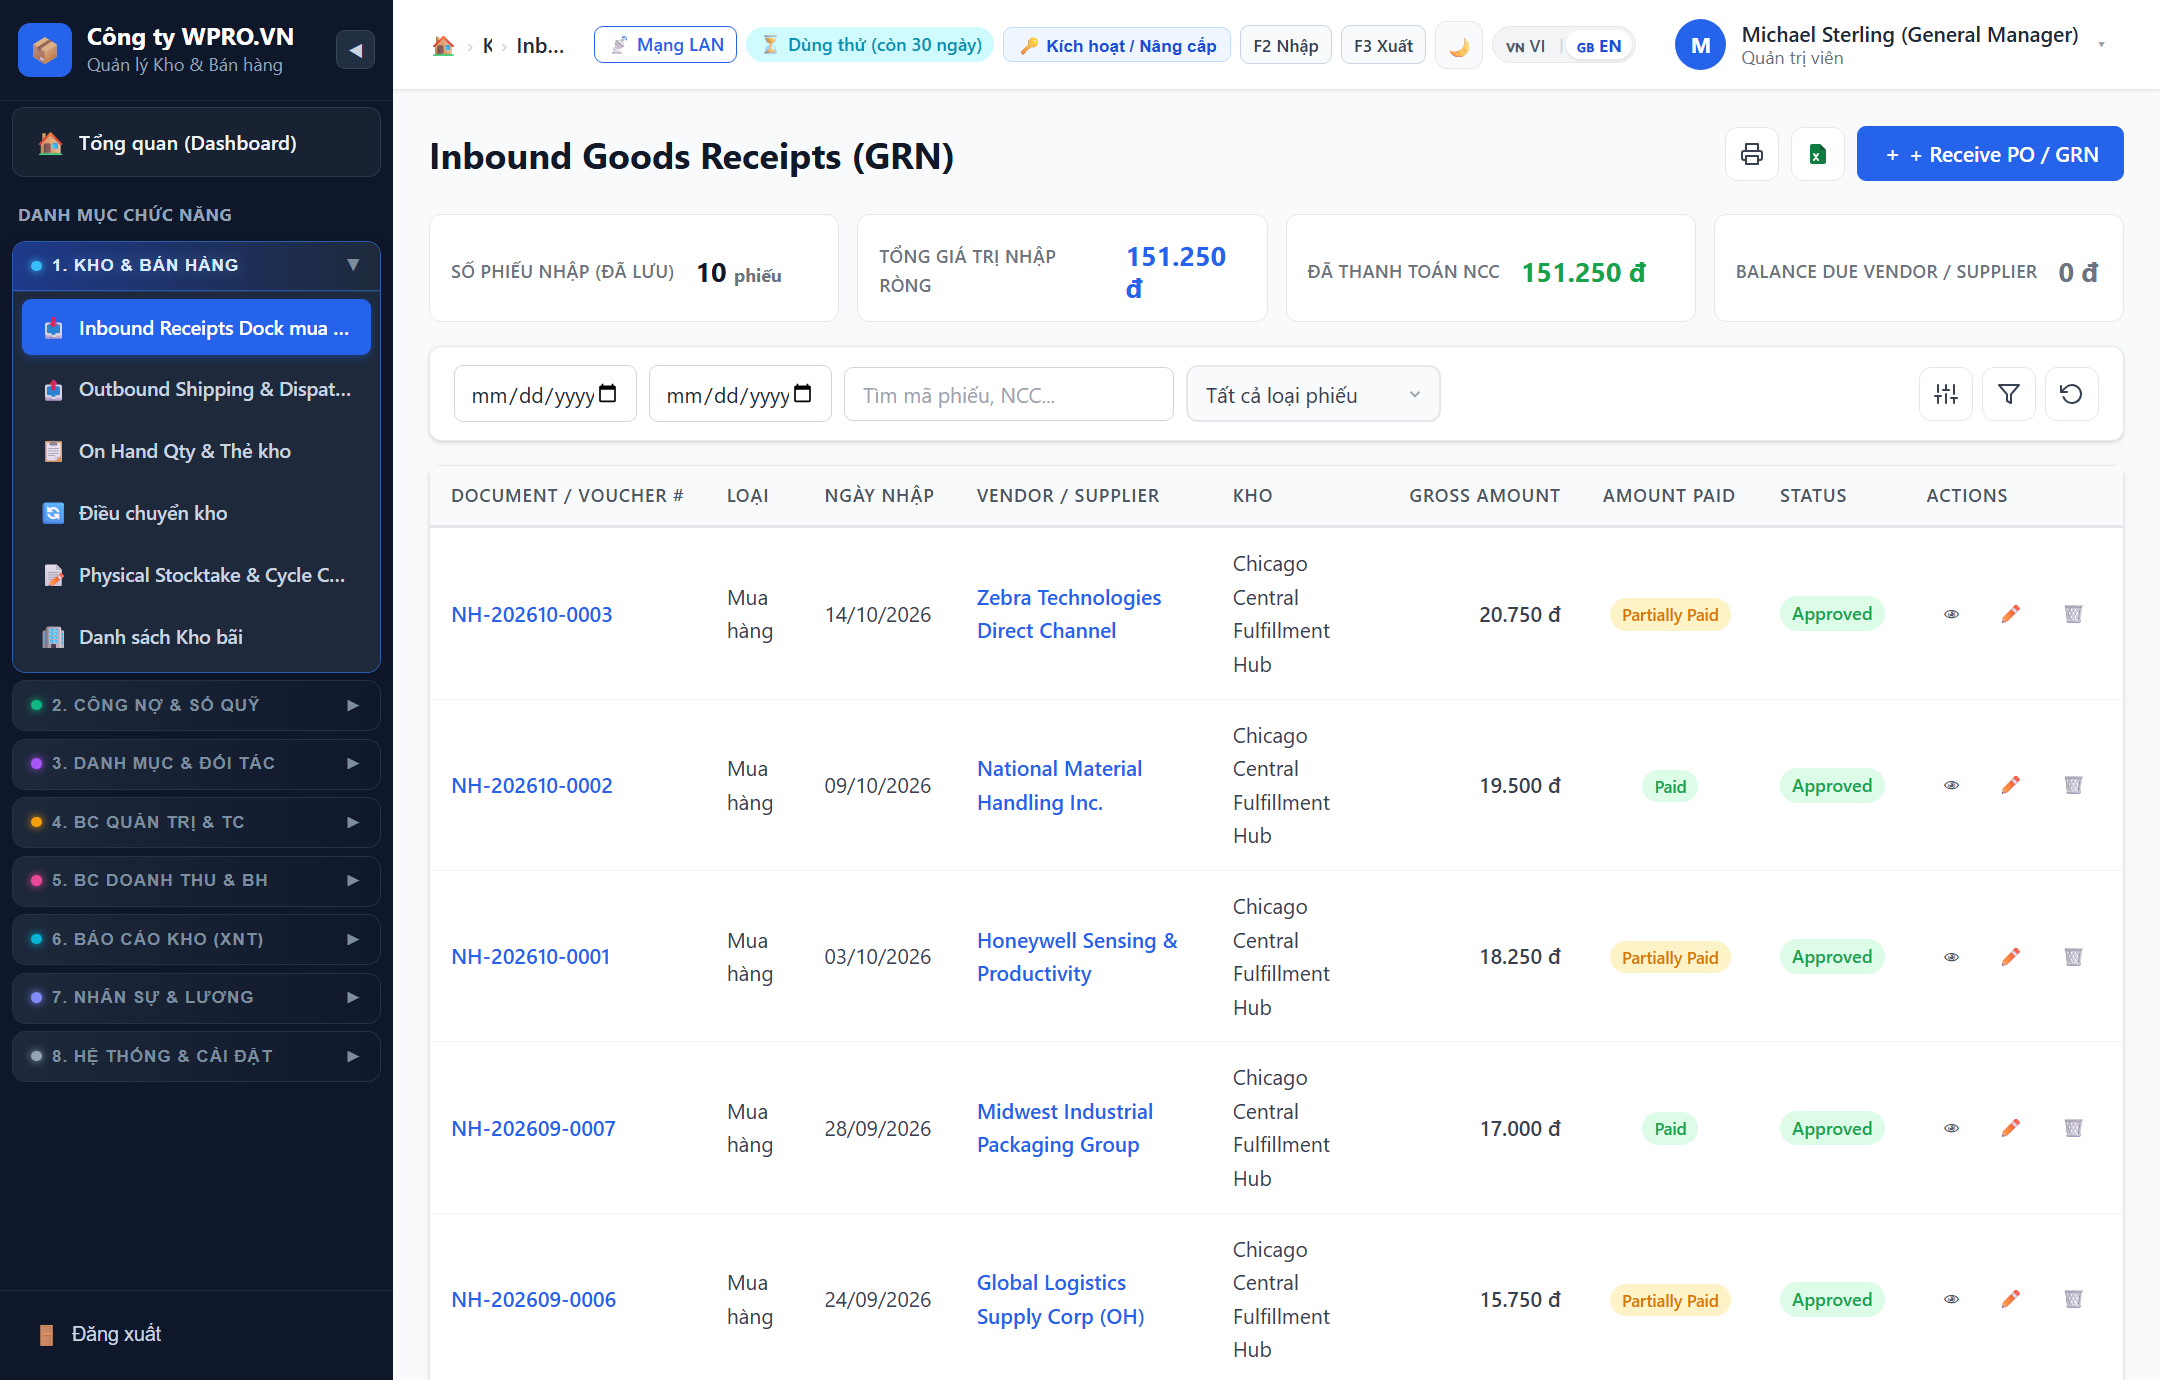Viewport: 2160px width, 1380px height.
Task: Edit receipt NH-202610-0003 pencil icon
Action: pos(2010,614)
